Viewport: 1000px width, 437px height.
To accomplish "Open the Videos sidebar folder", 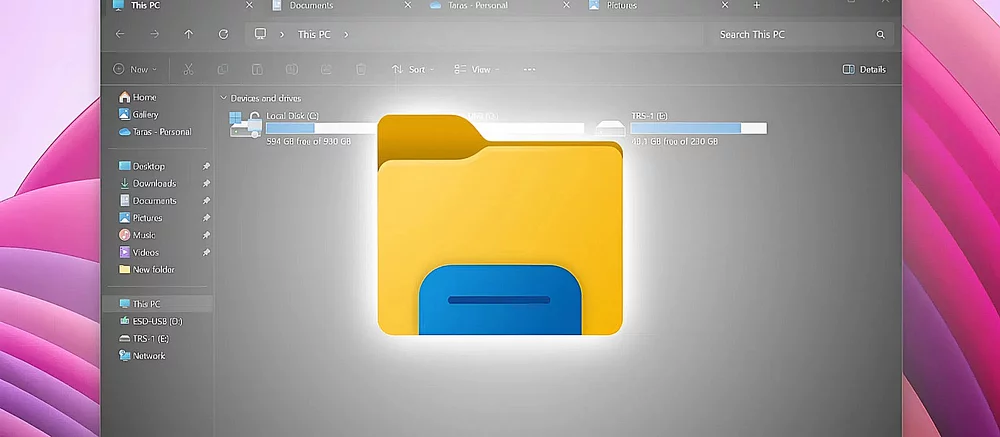I will (x=139, y=252).
